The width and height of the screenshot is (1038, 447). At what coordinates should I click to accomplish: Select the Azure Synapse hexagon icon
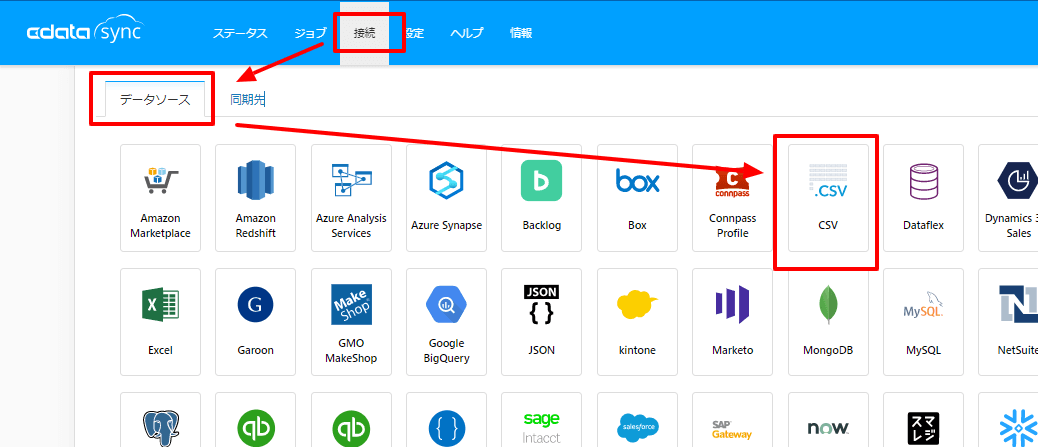tap(446, 180)
